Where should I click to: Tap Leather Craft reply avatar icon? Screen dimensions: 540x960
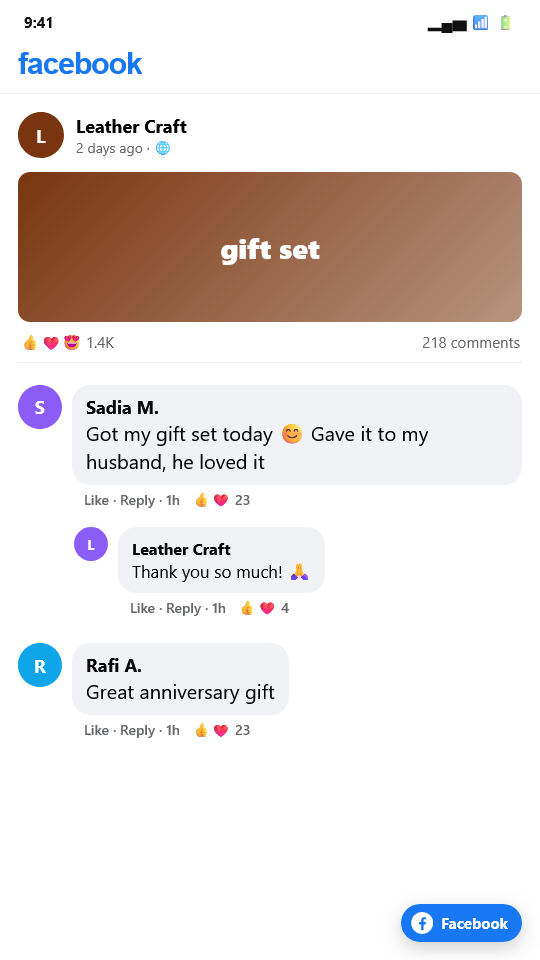(x=91, y=544)
